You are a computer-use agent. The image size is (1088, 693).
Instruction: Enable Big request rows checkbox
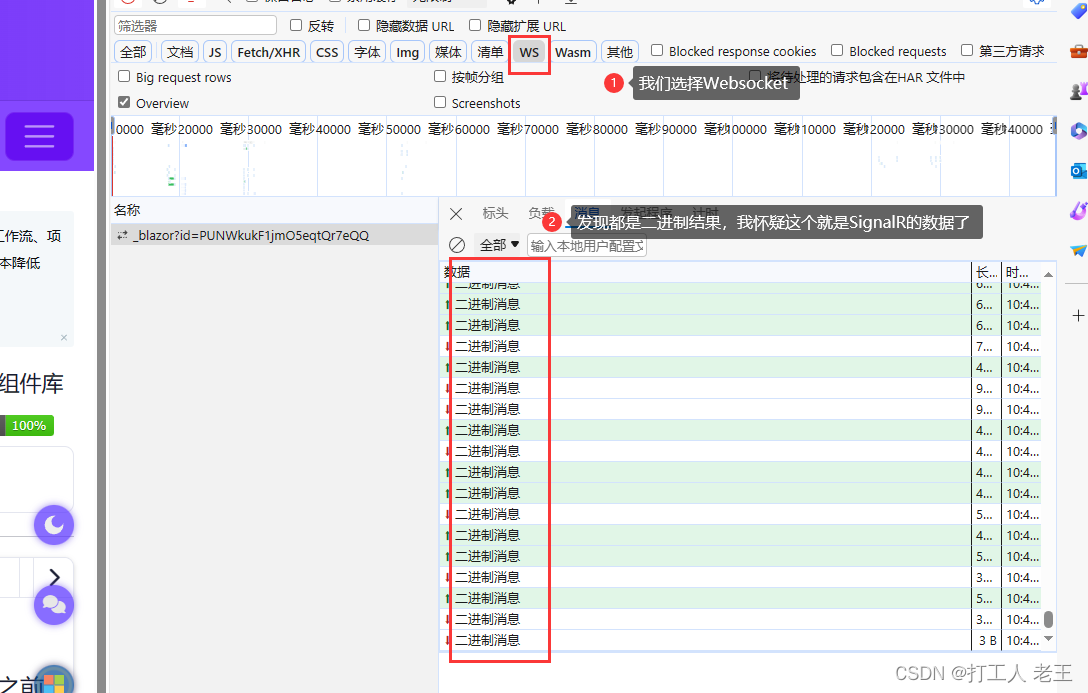click(x=124, y=76)
